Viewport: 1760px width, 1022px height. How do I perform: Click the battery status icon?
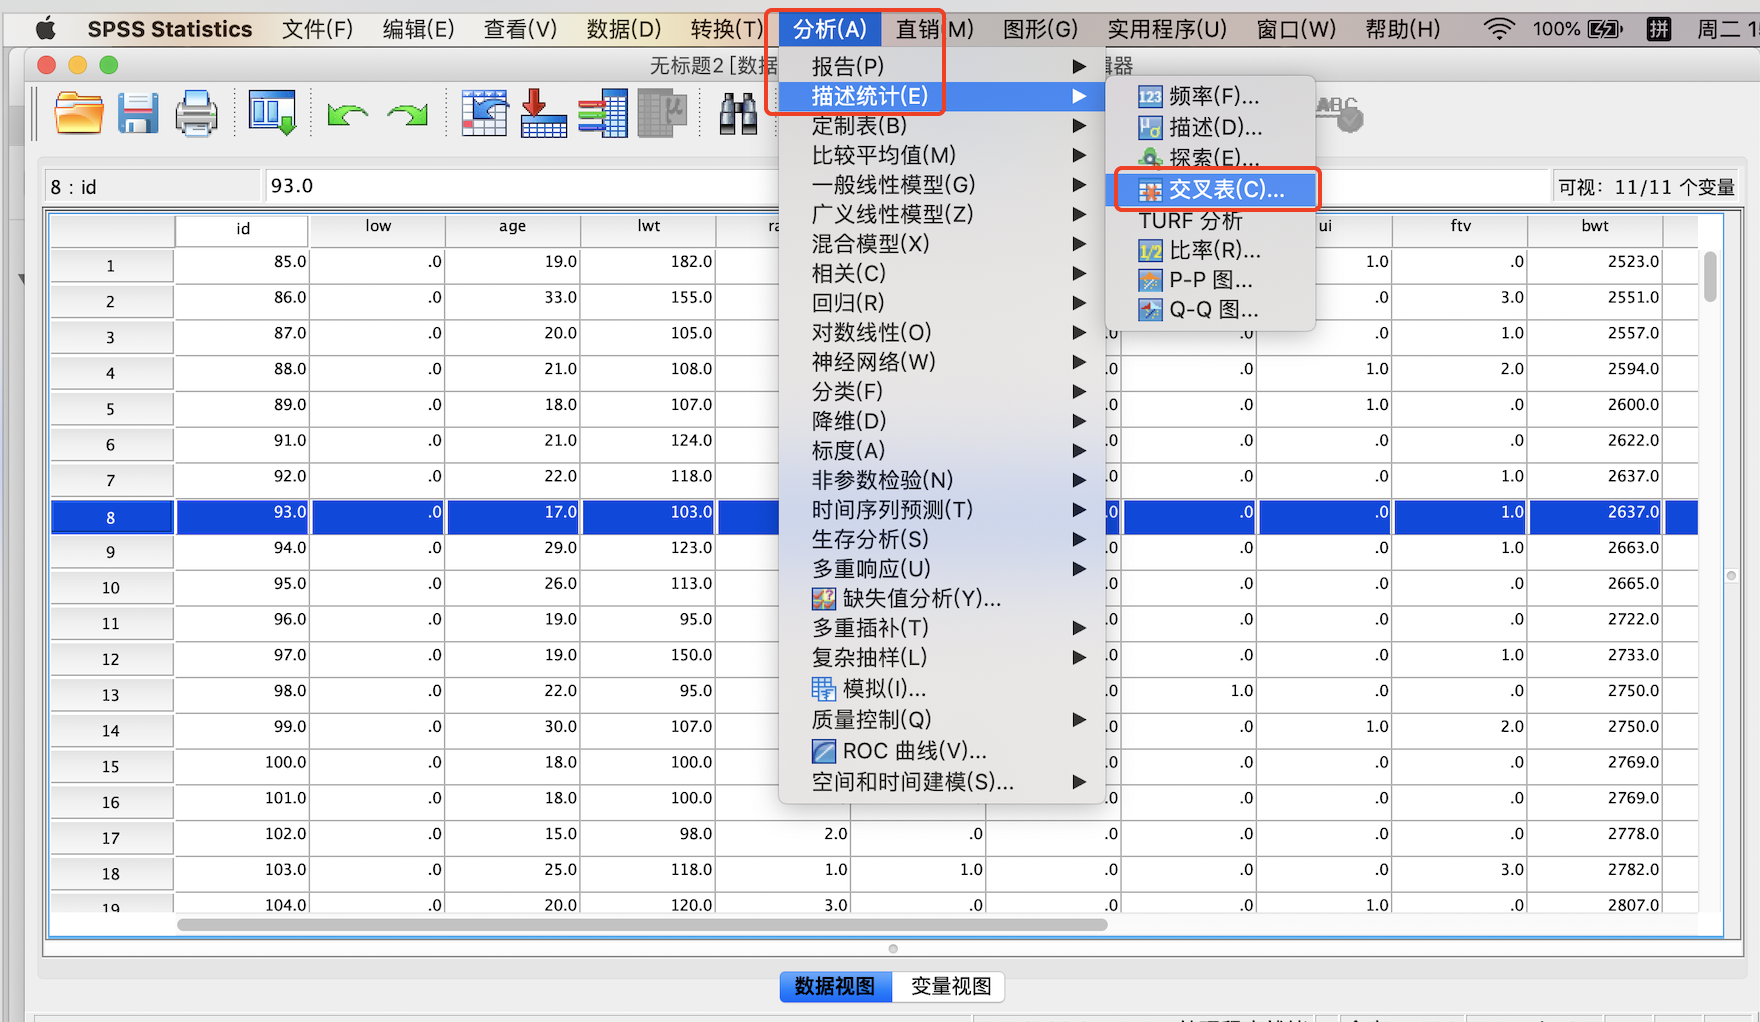tap(1606, 29)
